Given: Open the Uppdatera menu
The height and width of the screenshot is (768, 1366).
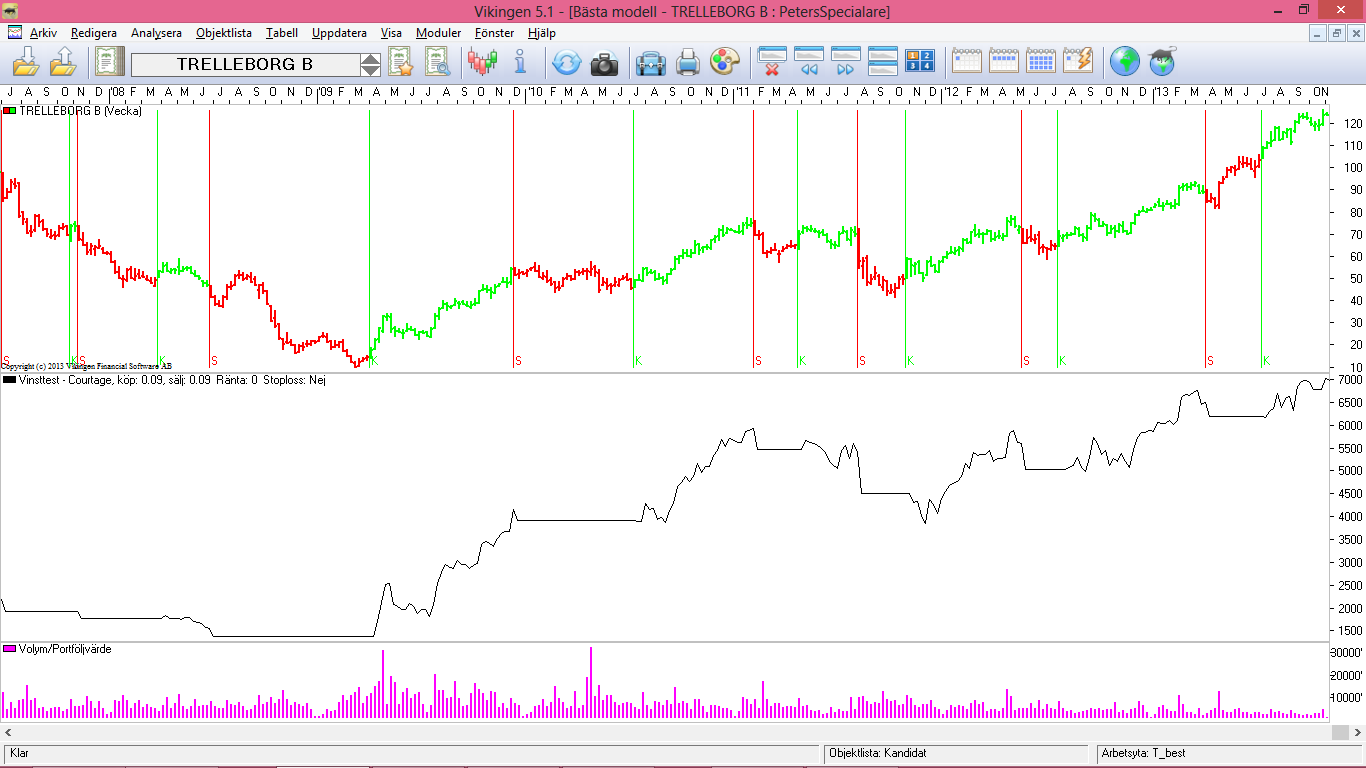Looking at the screenshot, I should (339, 33).
